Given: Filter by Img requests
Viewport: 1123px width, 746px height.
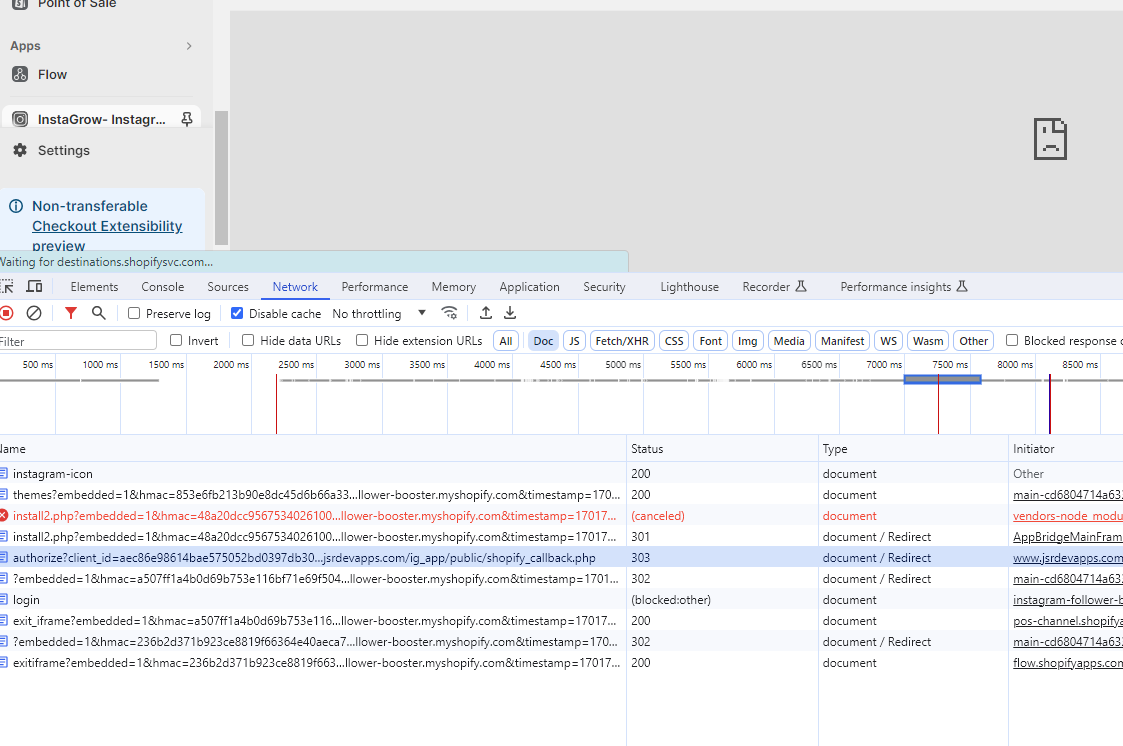Looking at the screenshot, I should [747, 341].
